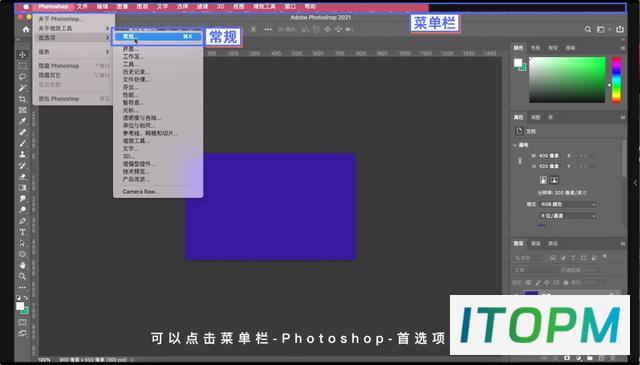The height and width of the screenshot is (365, 640).
Task: Open the Search icon at top right
Action: point(588,29)
